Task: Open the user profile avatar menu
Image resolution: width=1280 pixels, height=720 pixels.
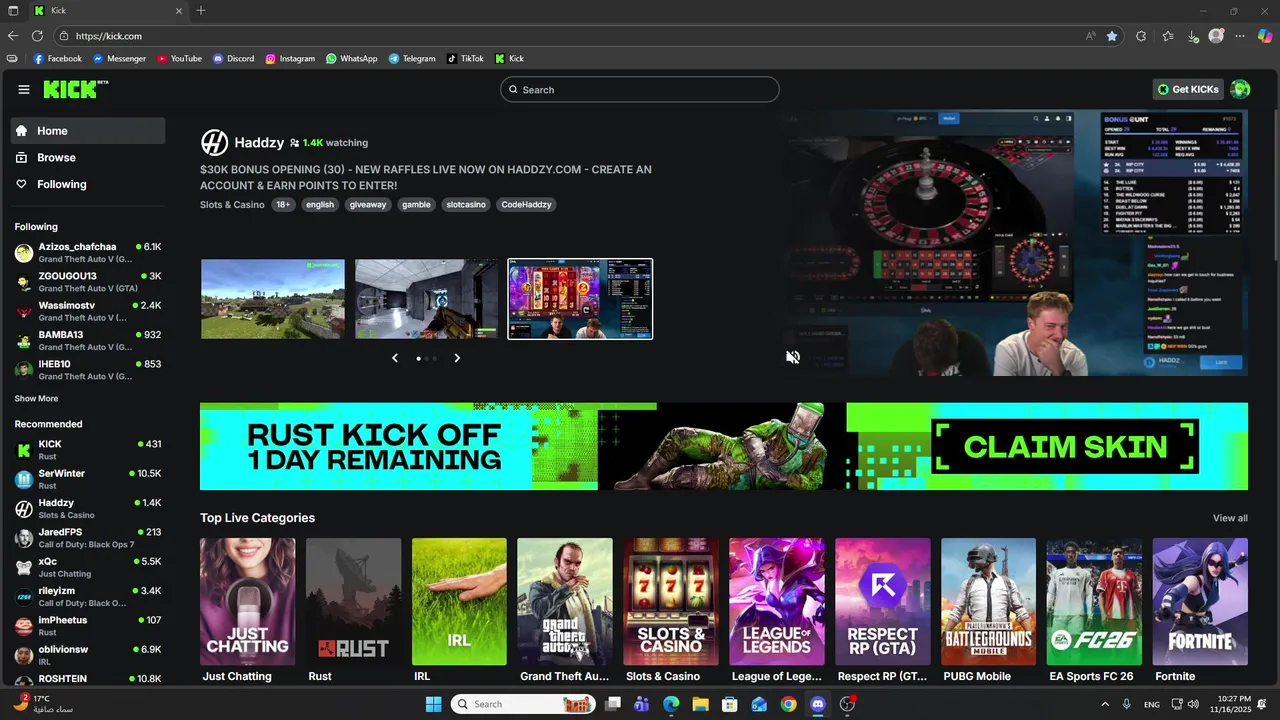Action: pyautogui.click(x=1240, y=89)
